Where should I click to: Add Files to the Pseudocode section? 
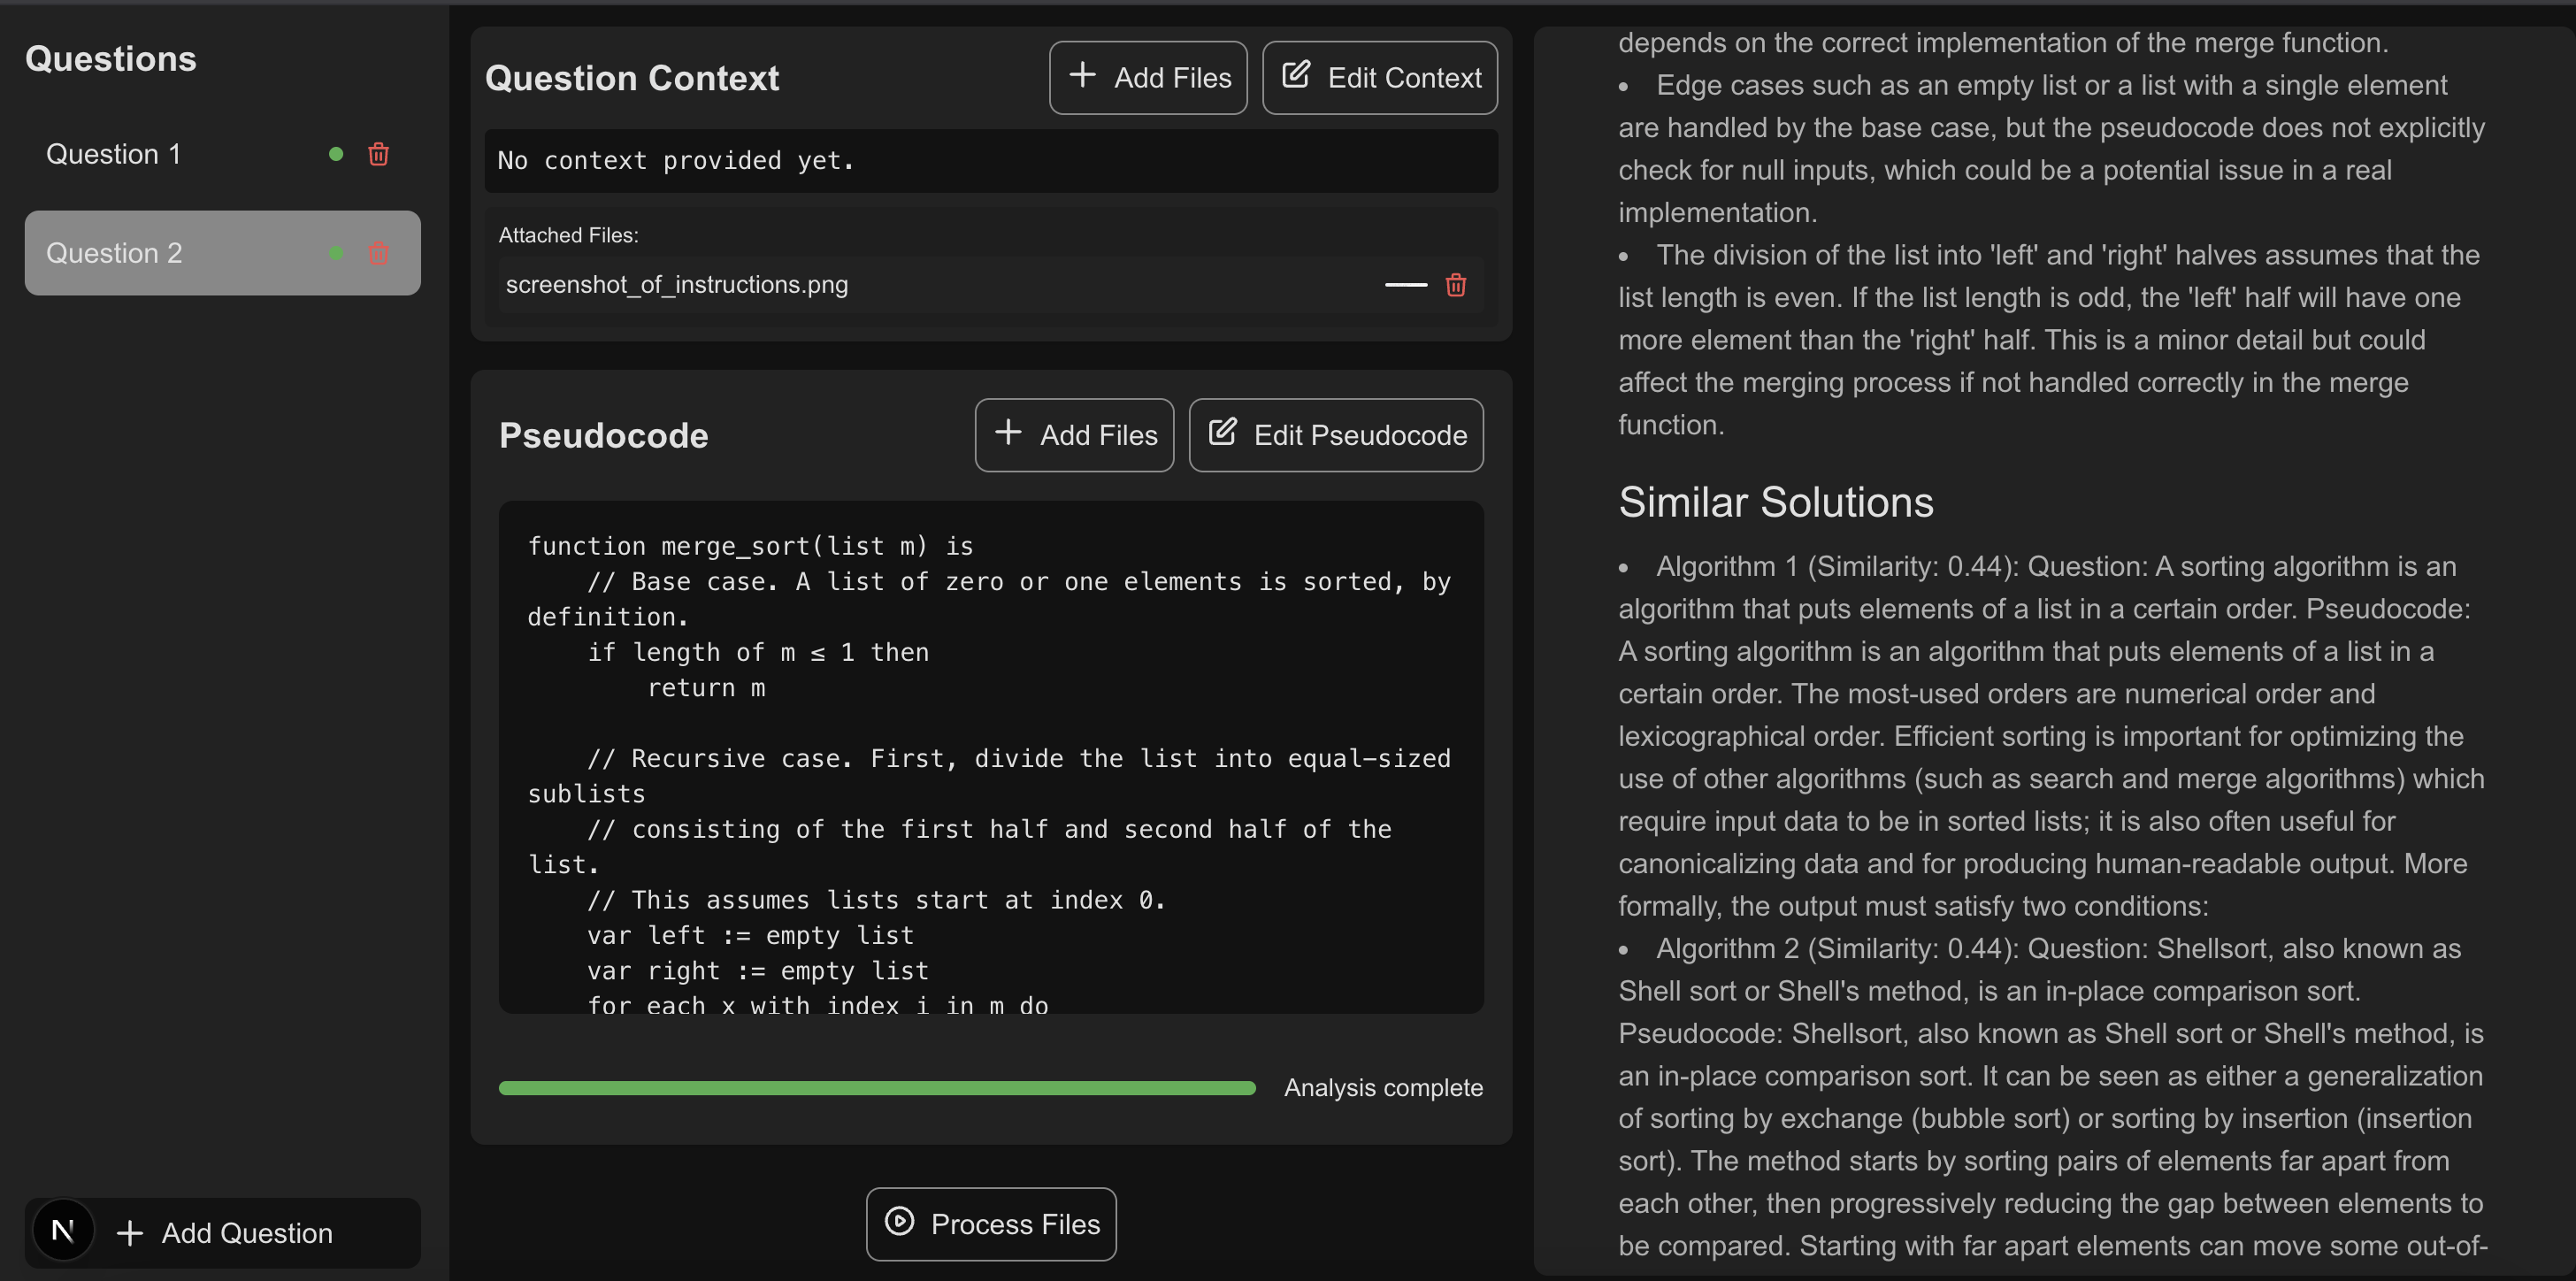click(1073, 435)
